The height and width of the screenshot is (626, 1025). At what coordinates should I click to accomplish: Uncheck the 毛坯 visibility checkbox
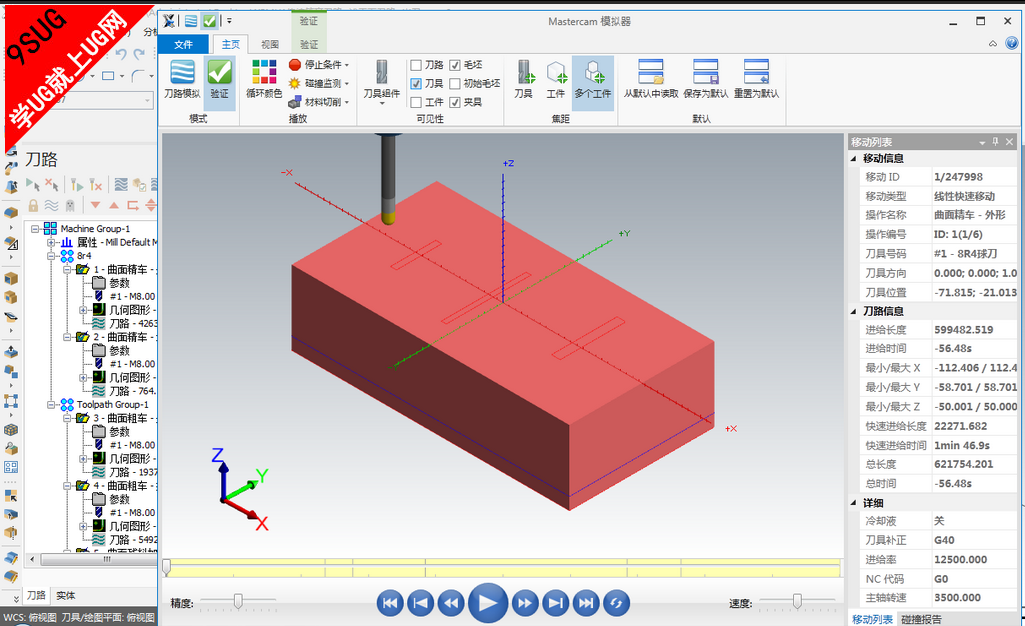pos(455,65)
